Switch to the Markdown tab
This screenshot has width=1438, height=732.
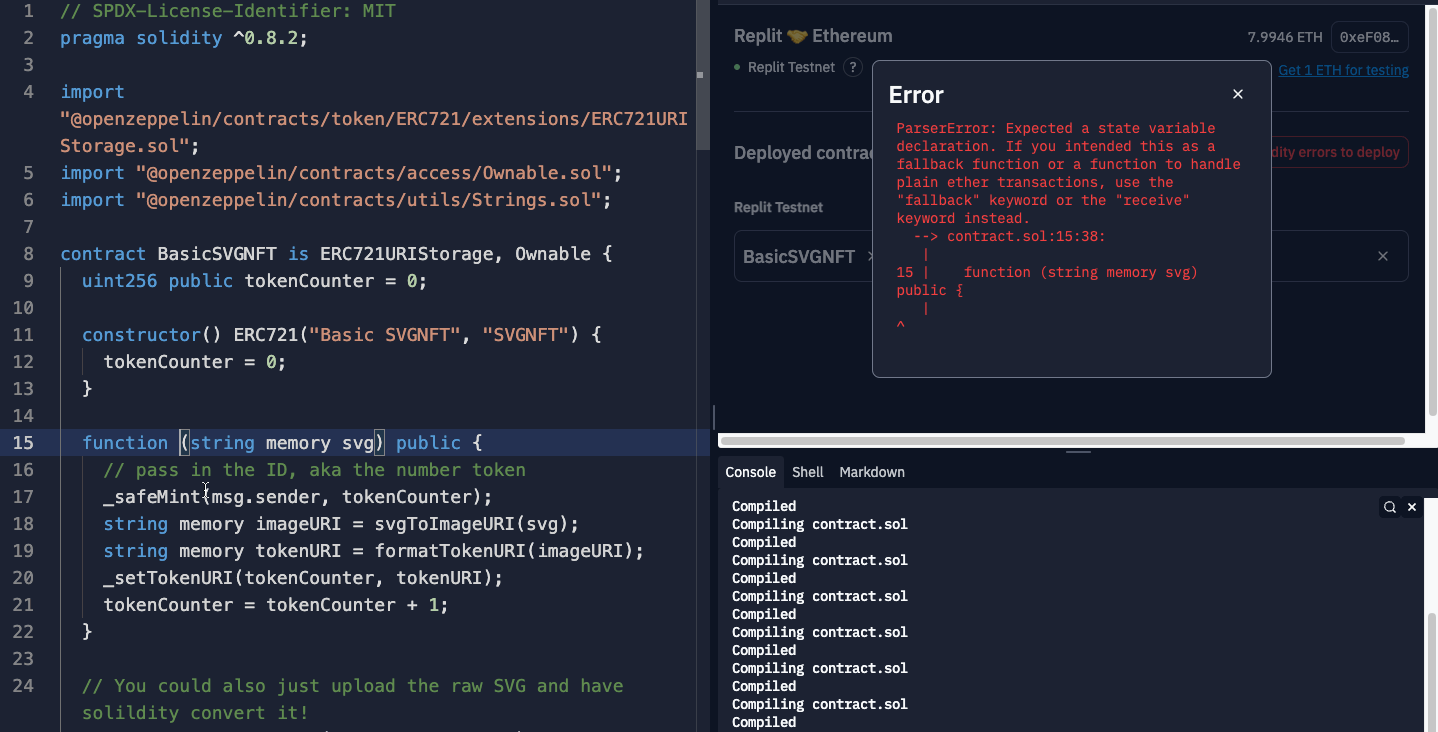pos(871,472)
